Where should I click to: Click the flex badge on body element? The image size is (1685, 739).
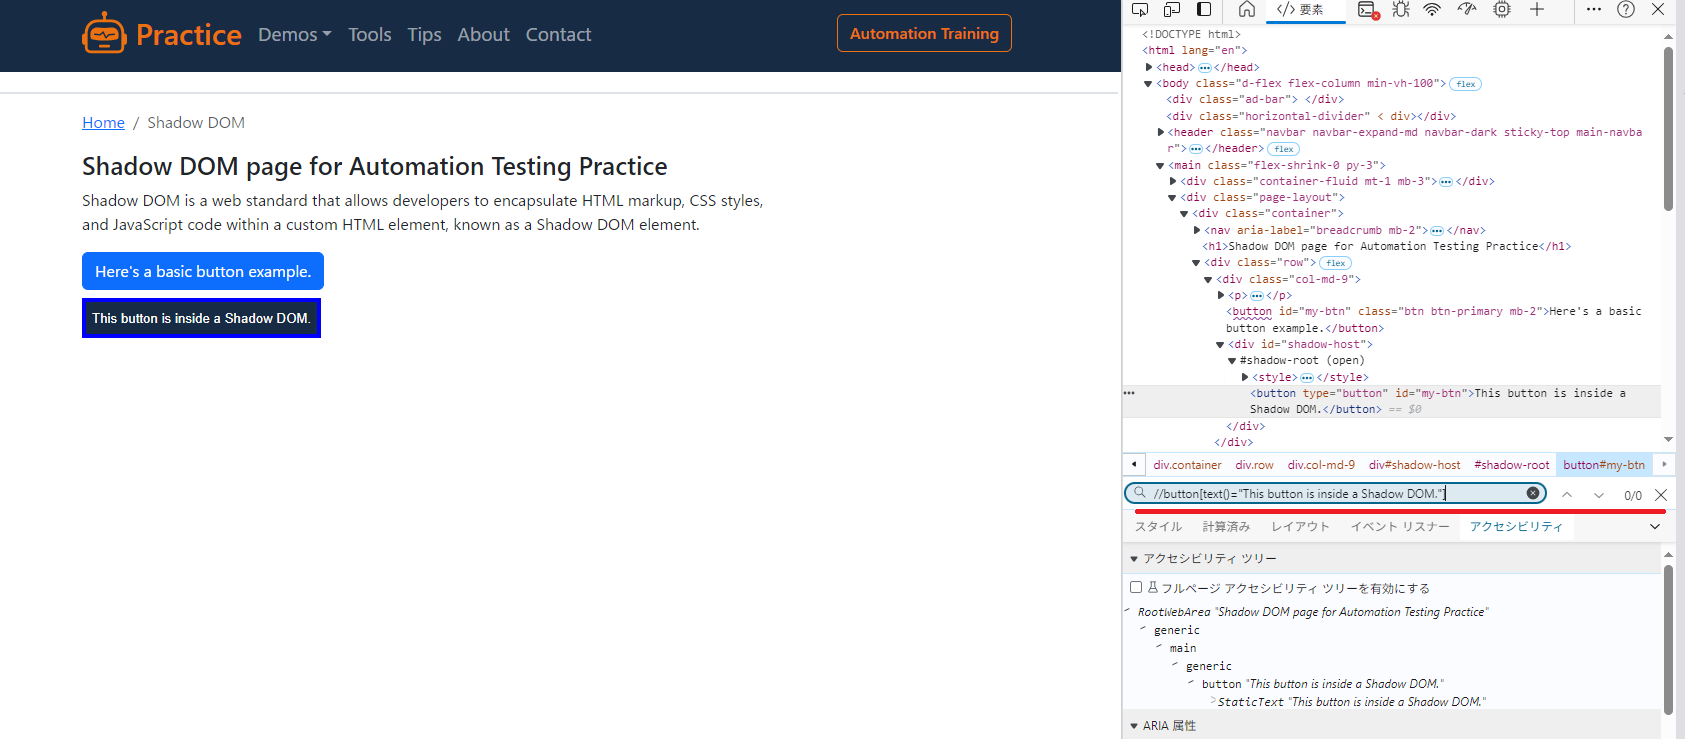click(x=1466, y=84)
